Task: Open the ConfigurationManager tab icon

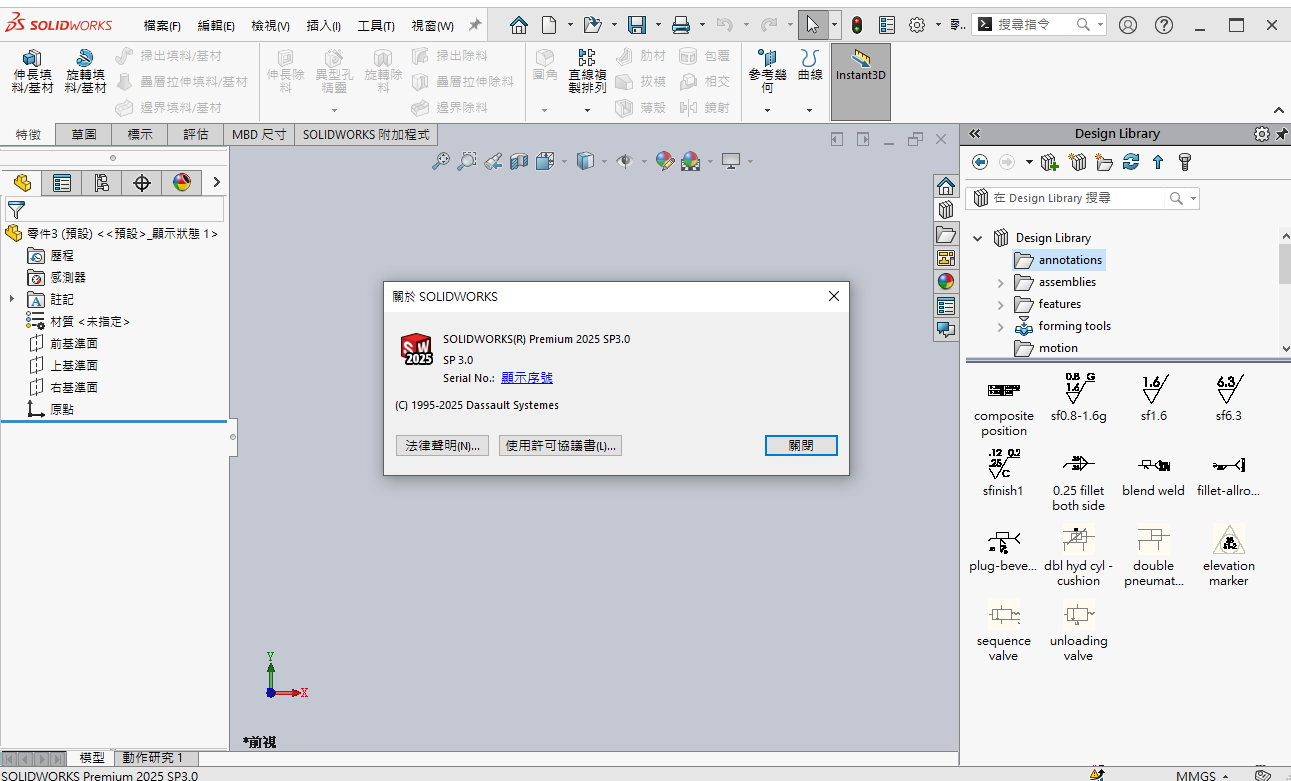Action: pos(102,182)
